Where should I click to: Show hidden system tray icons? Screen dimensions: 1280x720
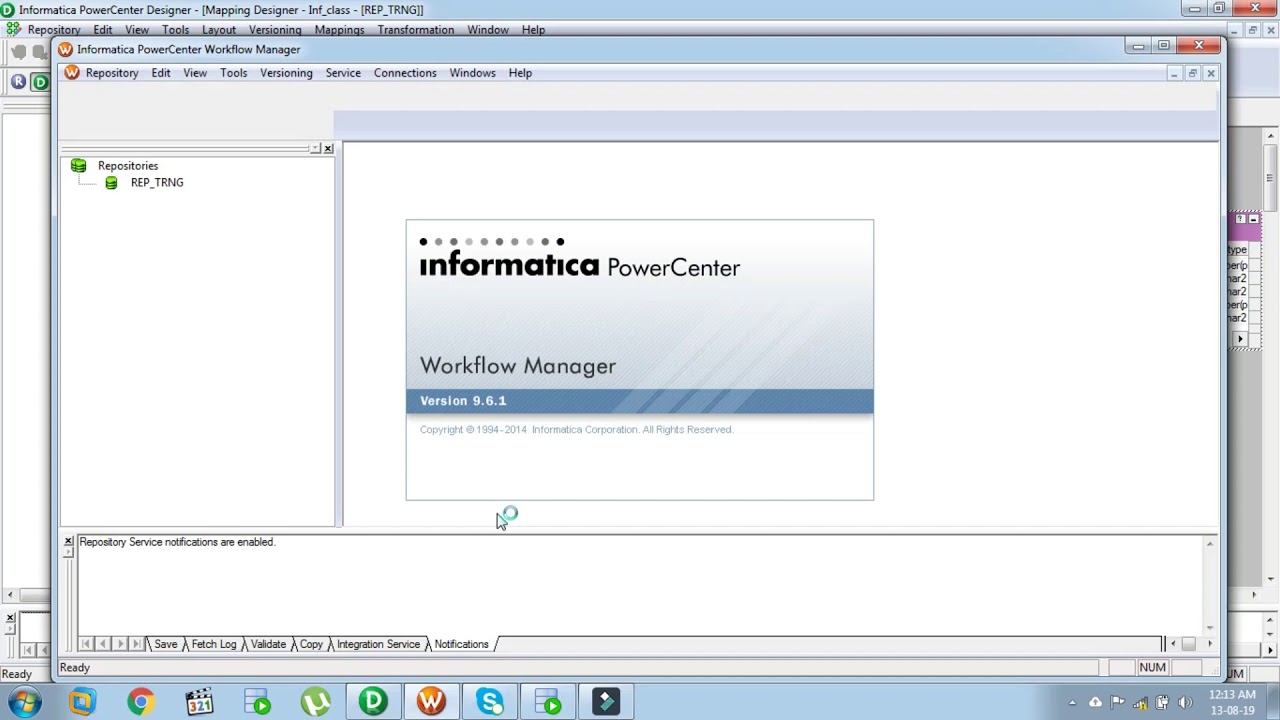point(1072,702)
